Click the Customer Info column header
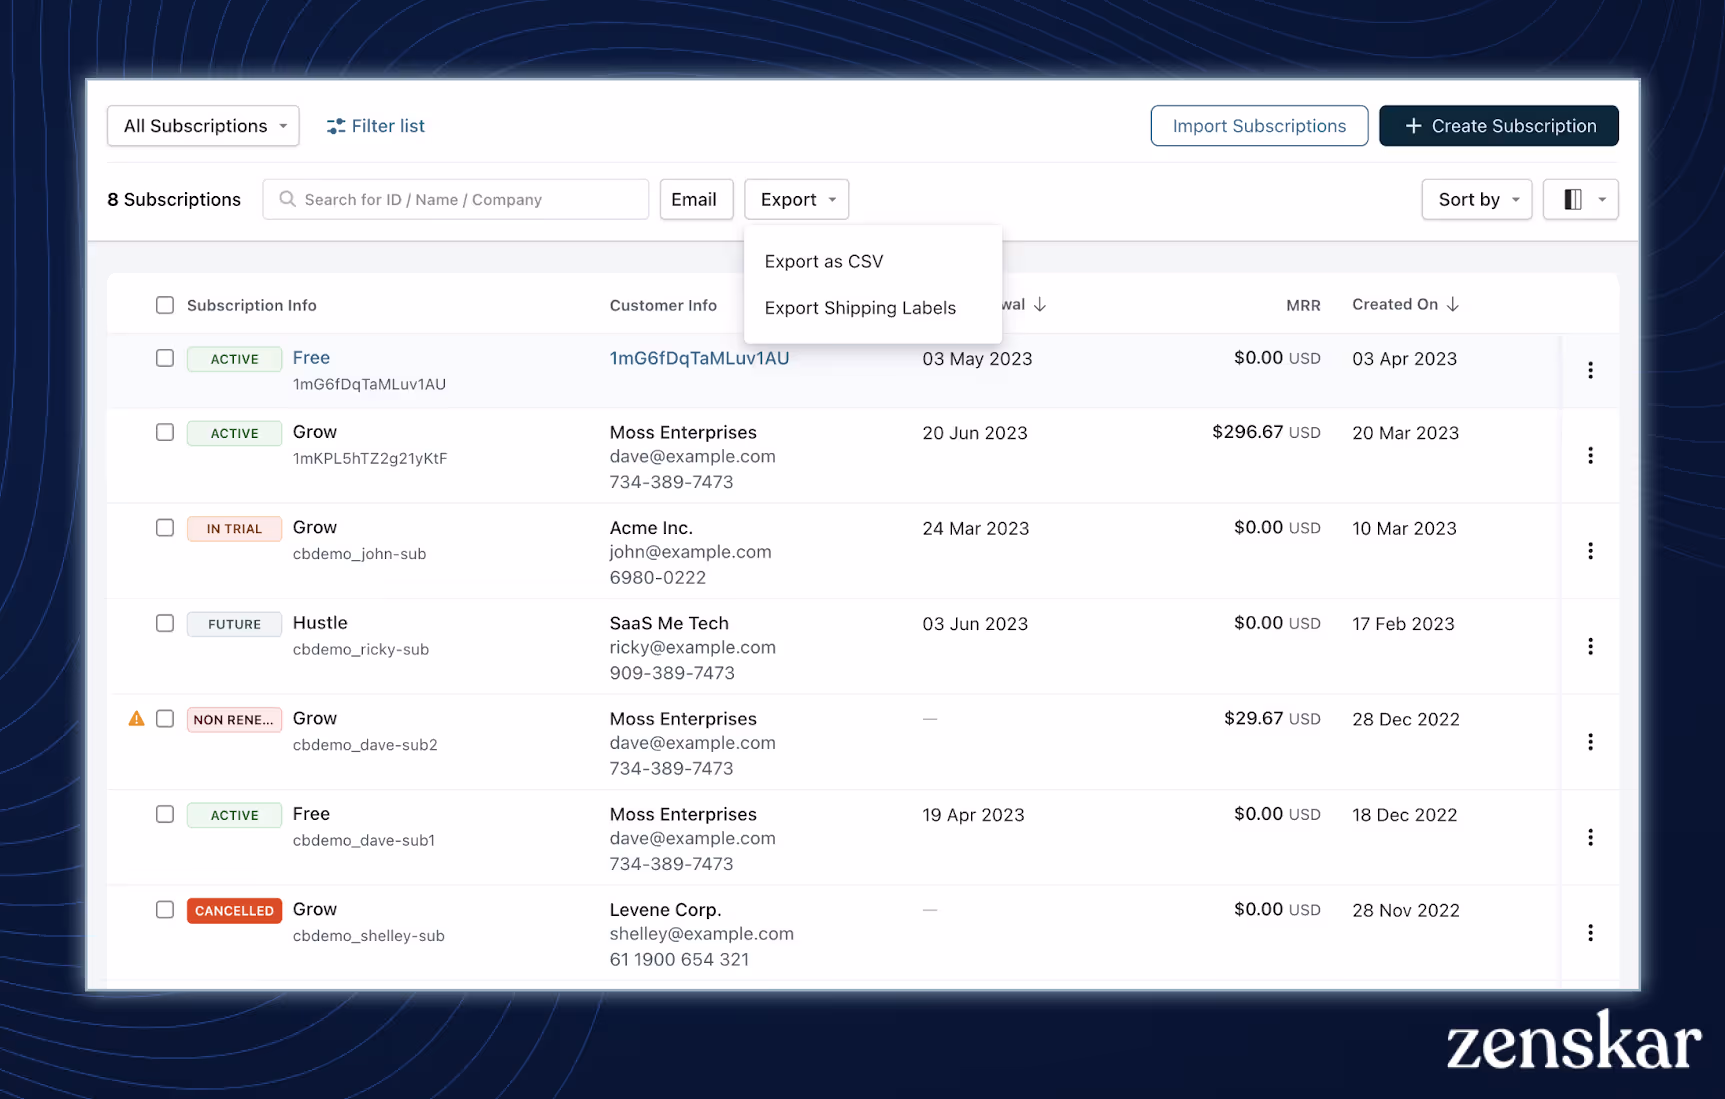Viewport: 1725px width, 1099px height. coord(663,305)
